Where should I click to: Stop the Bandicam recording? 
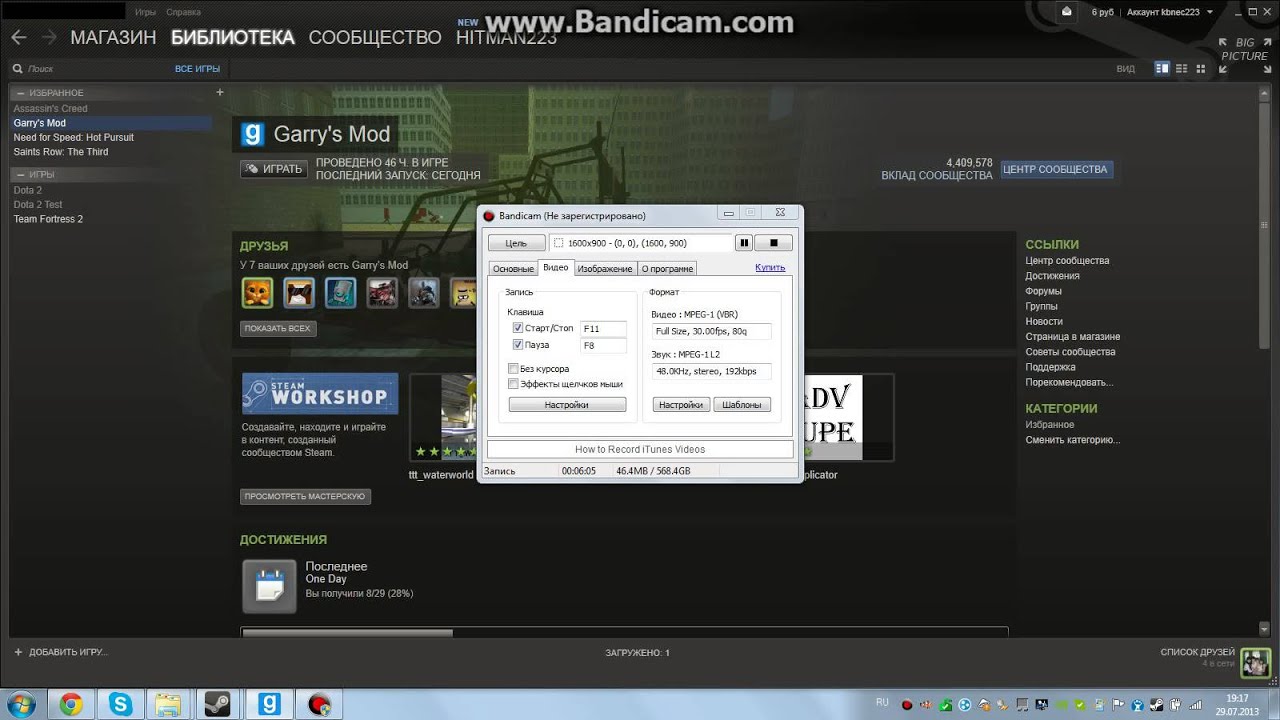coord(773,243)
